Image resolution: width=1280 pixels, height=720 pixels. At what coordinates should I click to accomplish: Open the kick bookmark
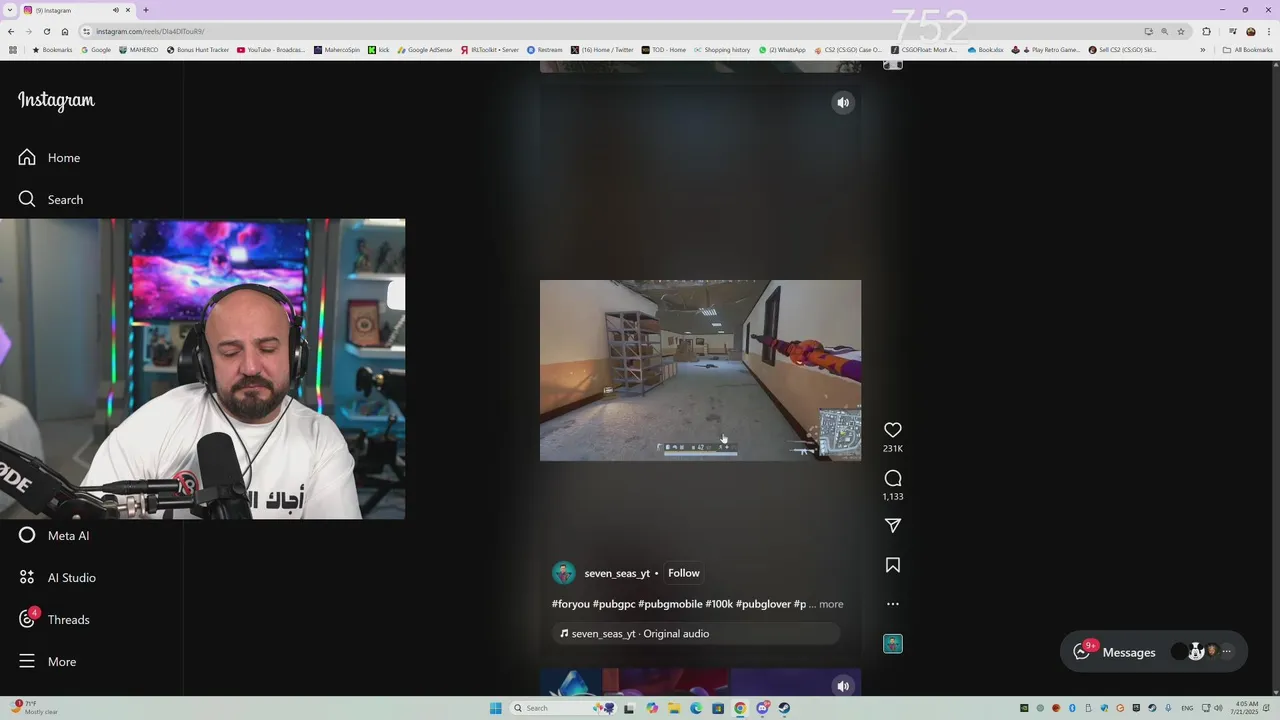[x=379, y=49]
